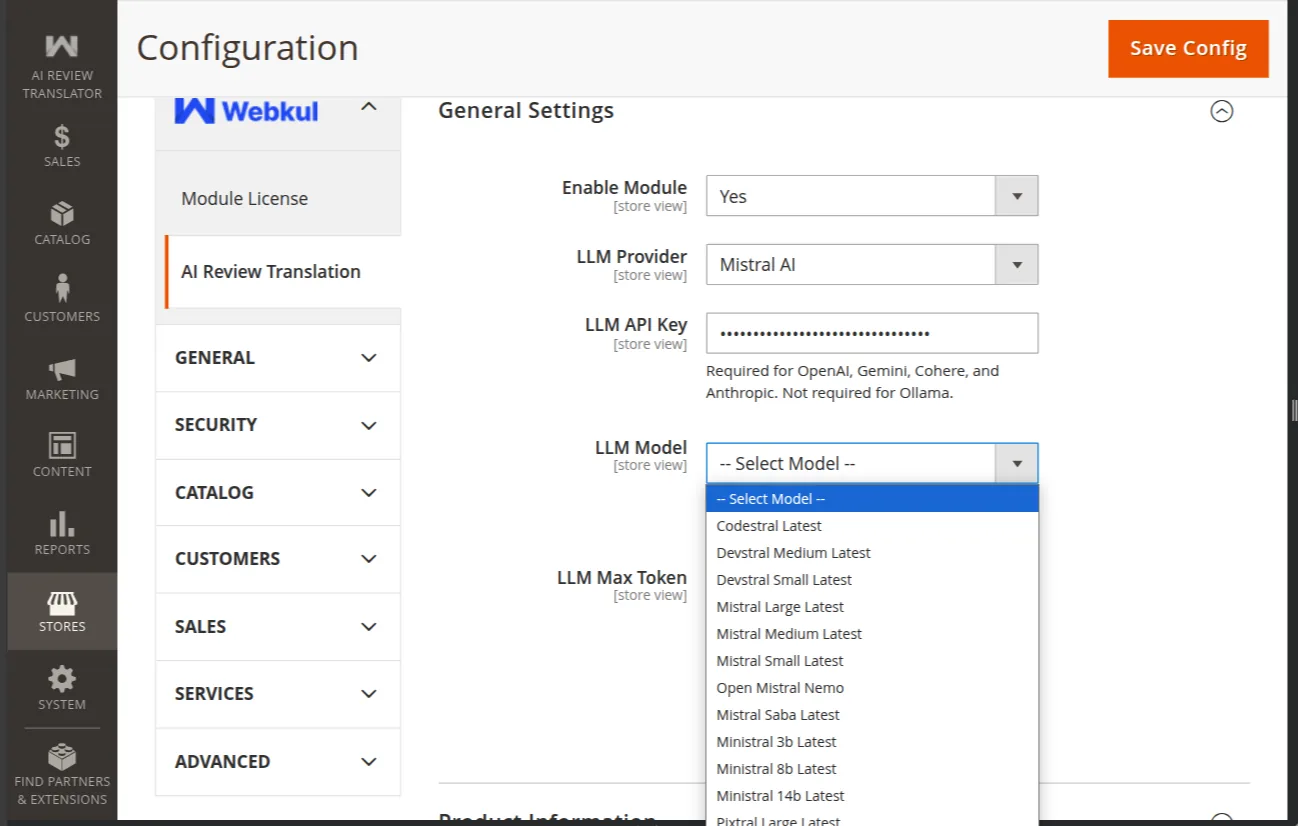Focus the LLM API Key field
1298x826 pixels.
[872, 333]
